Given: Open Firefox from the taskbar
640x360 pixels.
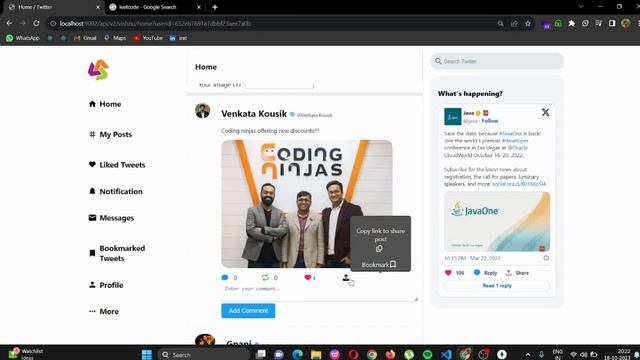Looking at the screenshot, I should (x=390, y=354).
